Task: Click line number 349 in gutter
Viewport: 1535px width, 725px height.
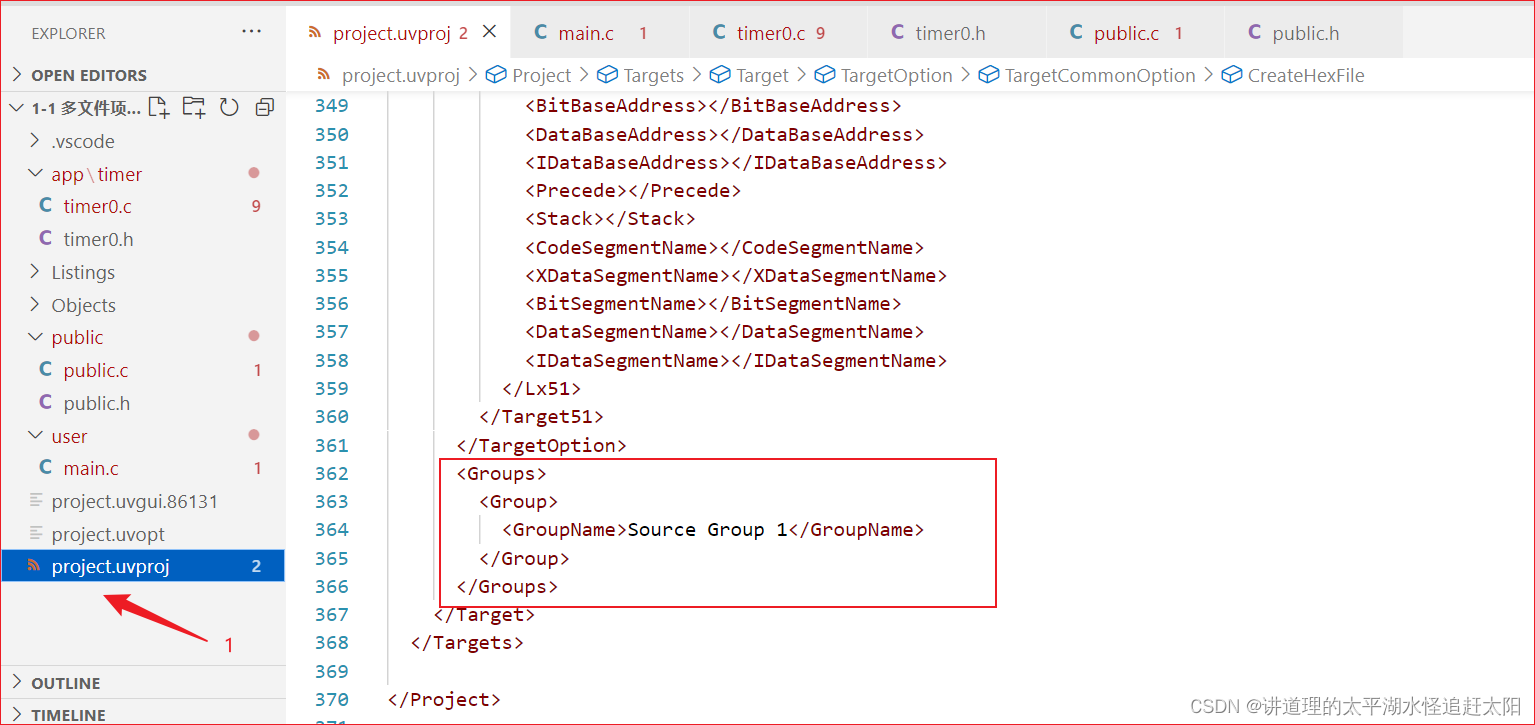Action: (331, 105)
